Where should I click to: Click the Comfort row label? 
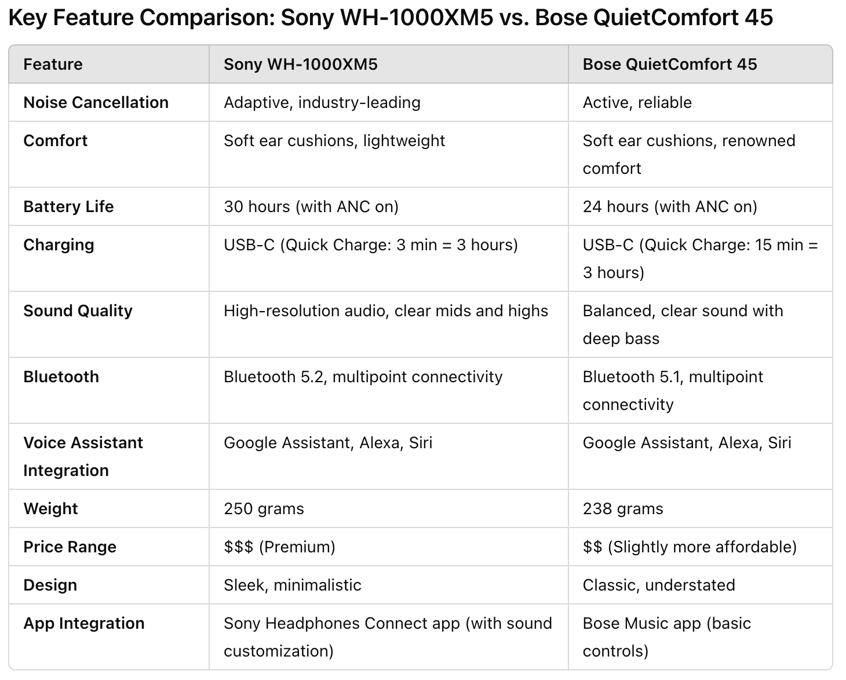(x=55, y=141)
